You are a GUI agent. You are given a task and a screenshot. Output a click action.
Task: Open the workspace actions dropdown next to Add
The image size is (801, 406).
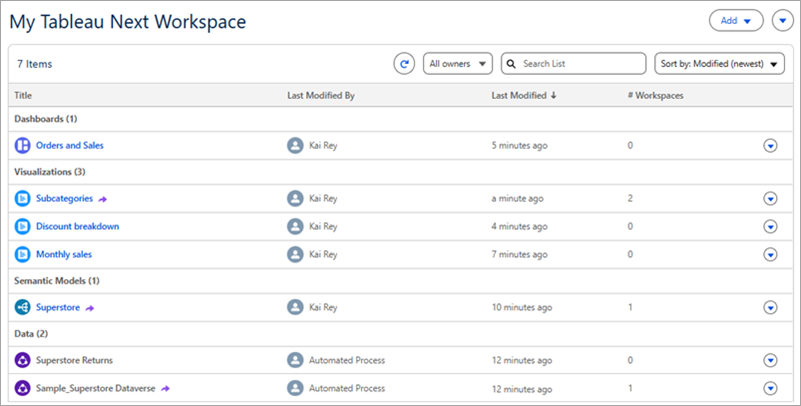tap(781, 20)
